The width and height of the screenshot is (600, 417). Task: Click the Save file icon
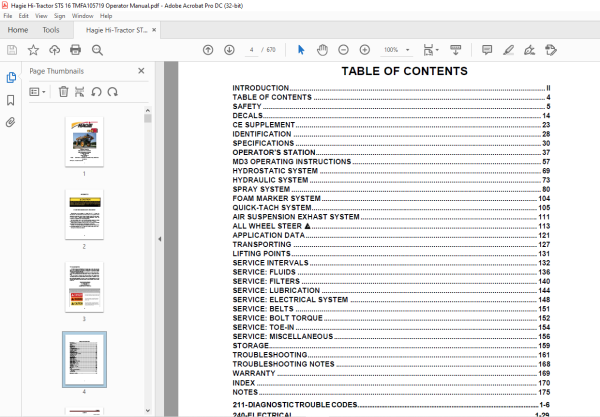pos(12,50)
